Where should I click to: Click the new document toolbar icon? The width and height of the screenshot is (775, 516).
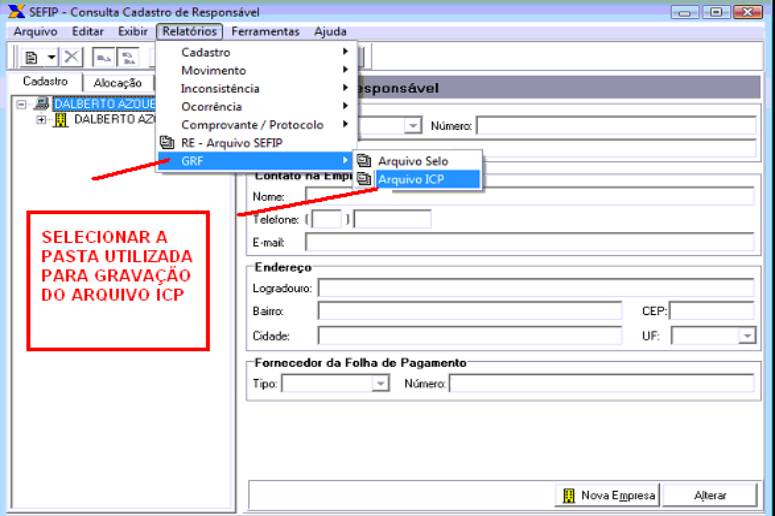[31, 57]
